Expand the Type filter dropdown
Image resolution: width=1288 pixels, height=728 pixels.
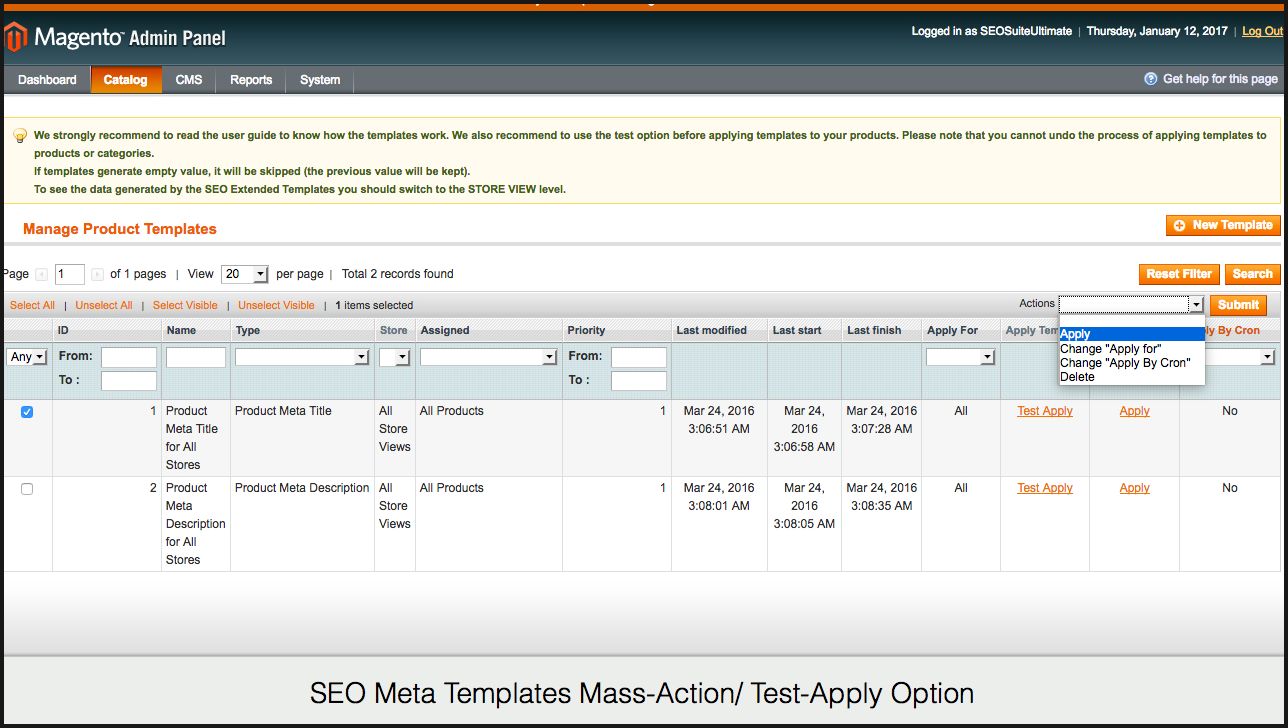coord(302,357)
